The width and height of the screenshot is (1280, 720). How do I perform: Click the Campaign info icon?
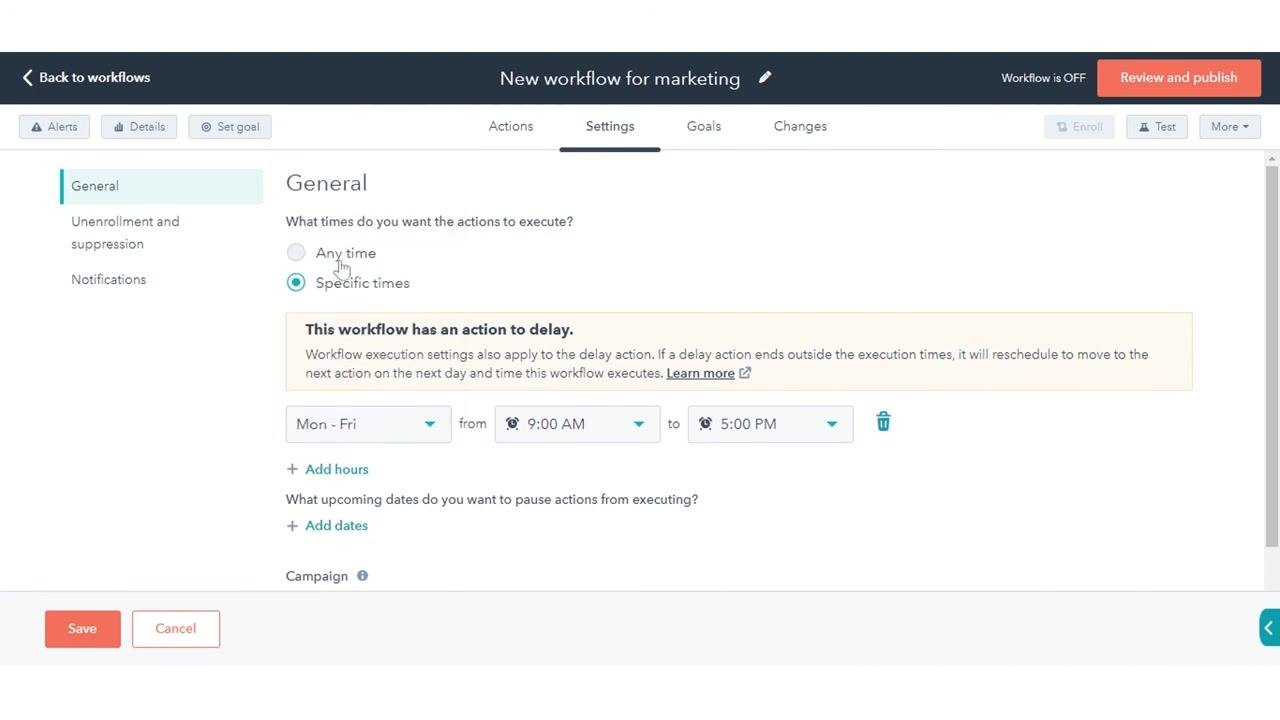tap(362, 576)
